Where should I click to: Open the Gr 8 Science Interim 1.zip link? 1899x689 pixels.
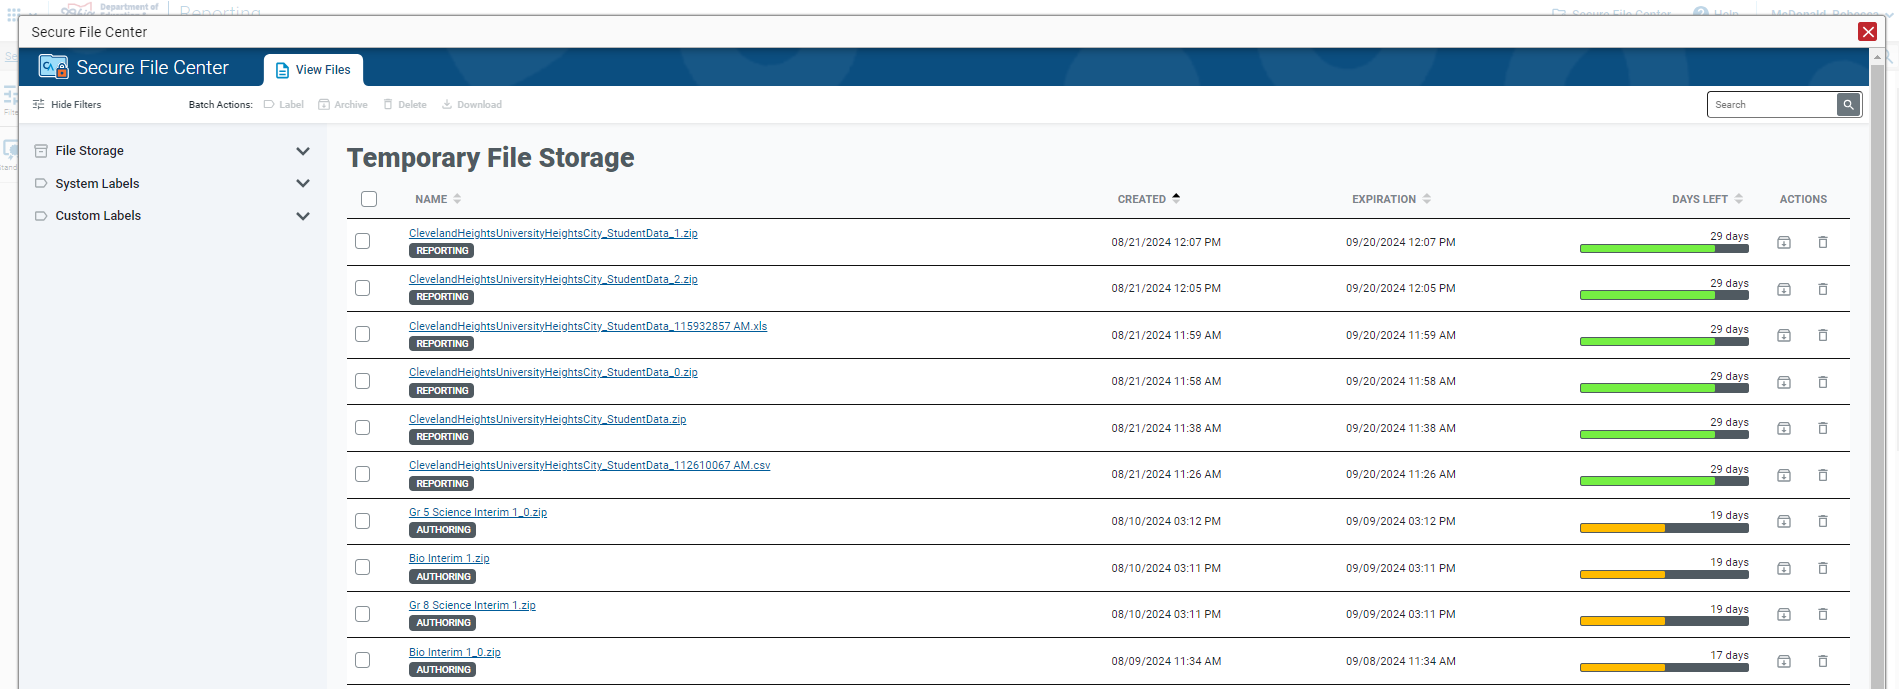click(x=472, y=606)
